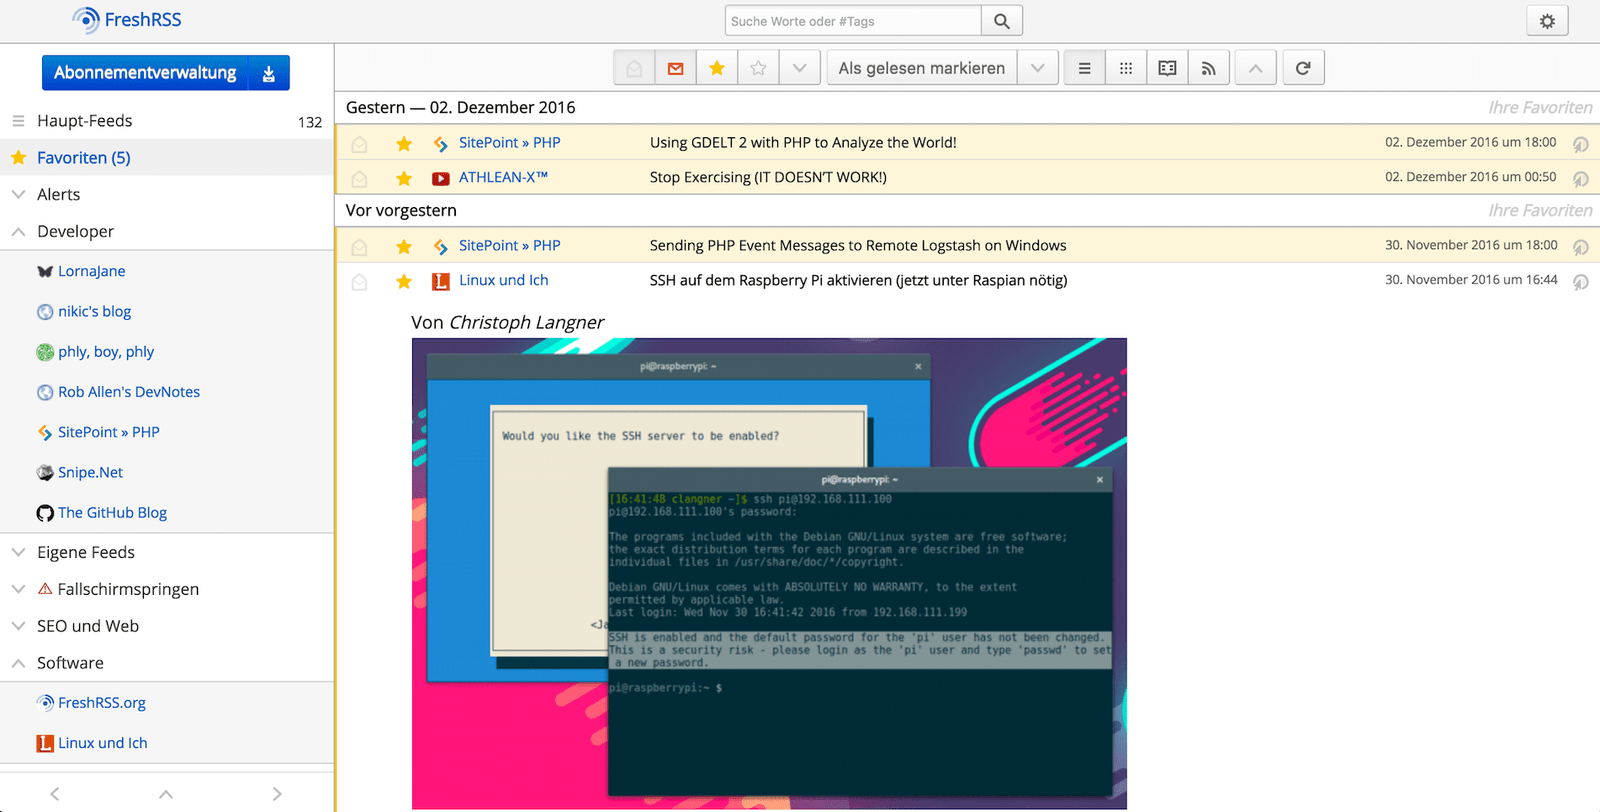1600x812 pixels.
Task: Refresh feeds with the reload icon
Action: [1303, 68]
